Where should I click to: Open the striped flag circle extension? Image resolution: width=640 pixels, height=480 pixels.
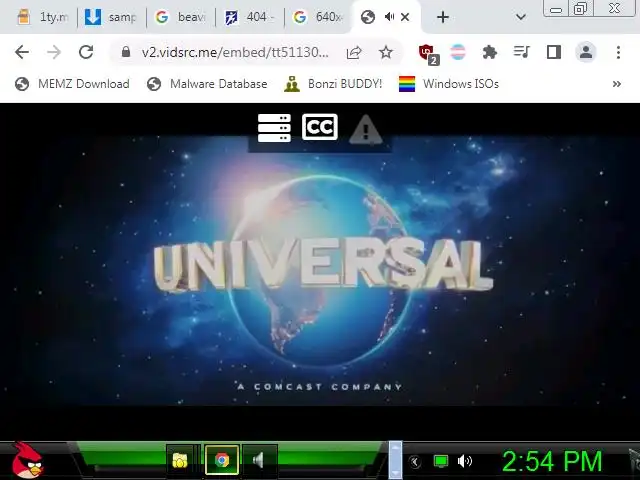click(x=458, y=52)
